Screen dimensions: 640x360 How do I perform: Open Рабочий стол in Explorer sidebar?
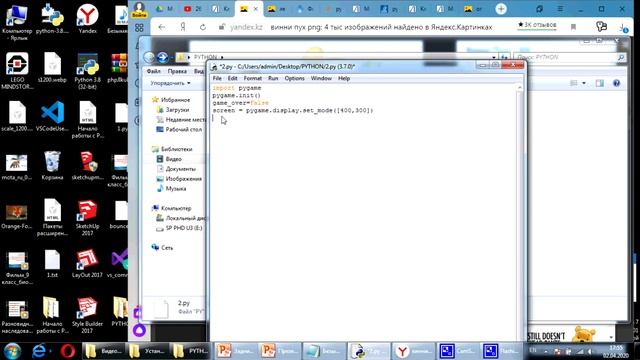pyautogui.click(x=179, y=129)
